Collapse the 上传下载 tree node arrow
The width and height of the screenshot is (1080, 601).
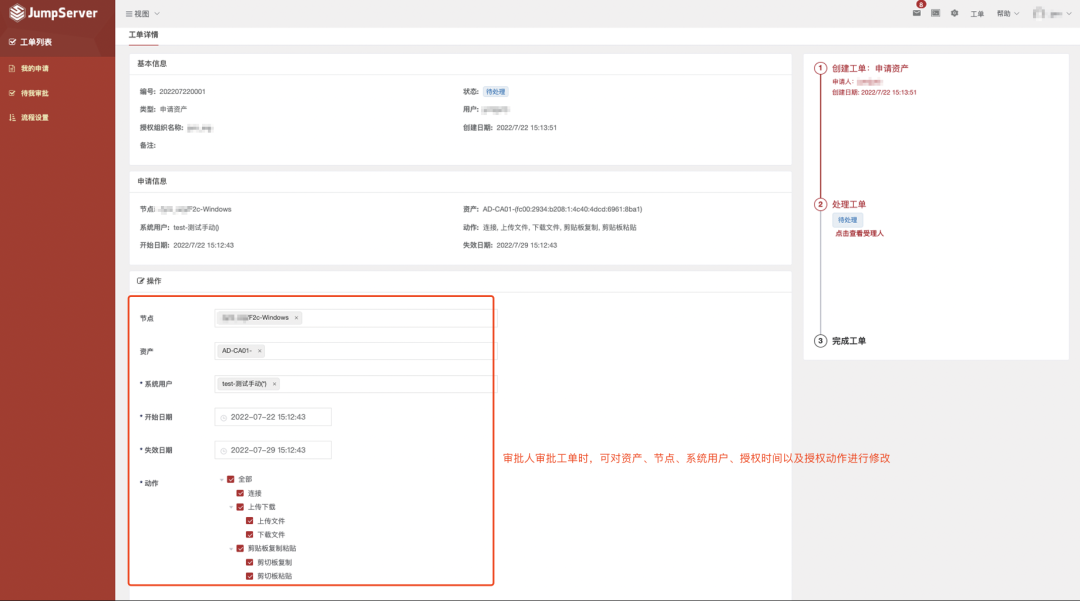[231, 507]
